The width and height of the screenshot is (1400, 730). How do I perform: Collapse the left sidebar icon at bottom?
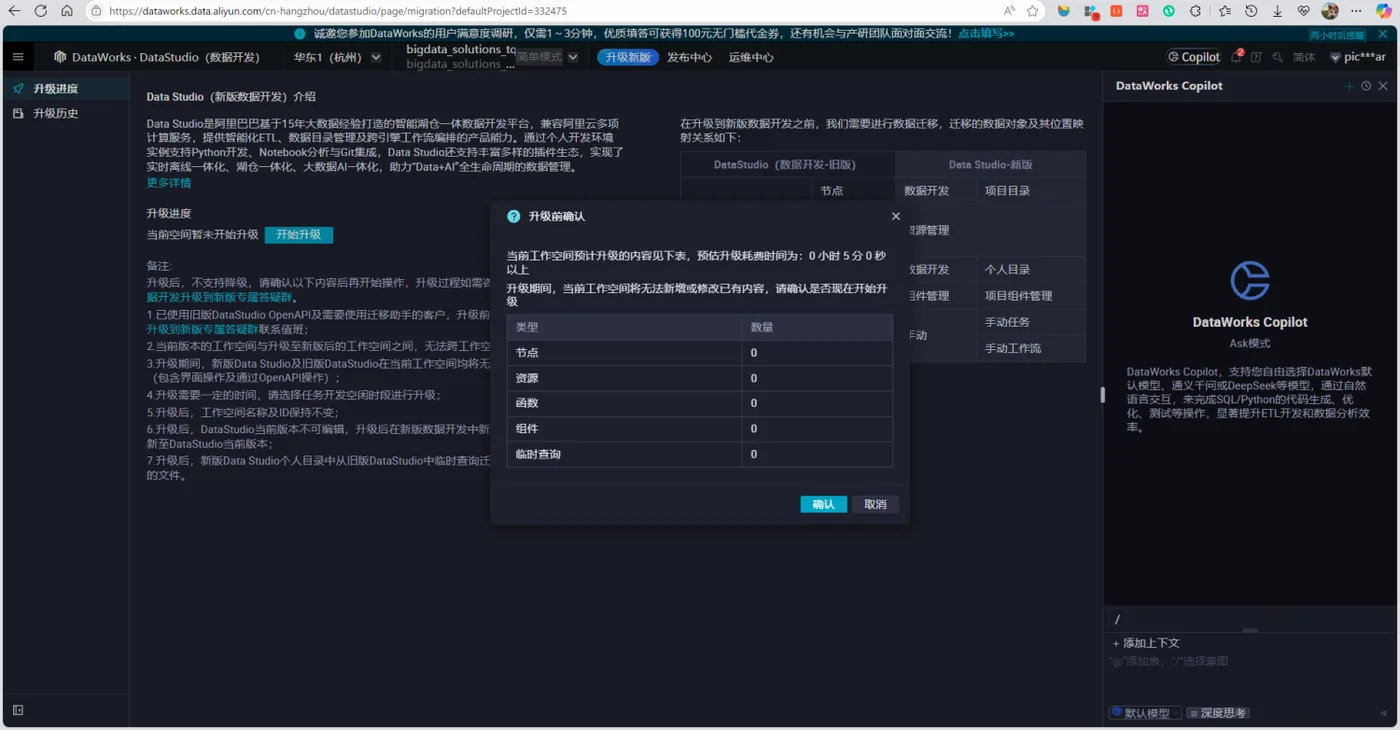(18, 710)
